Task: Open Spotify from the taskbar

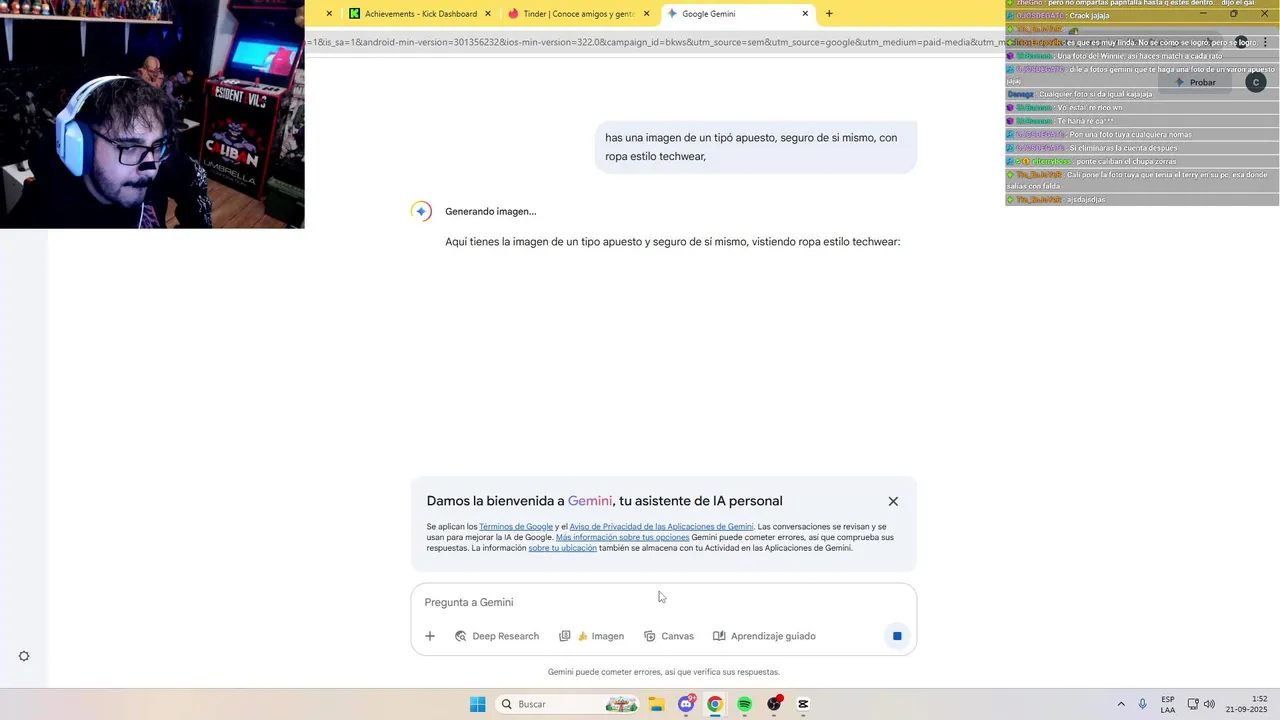Action: 744,704
